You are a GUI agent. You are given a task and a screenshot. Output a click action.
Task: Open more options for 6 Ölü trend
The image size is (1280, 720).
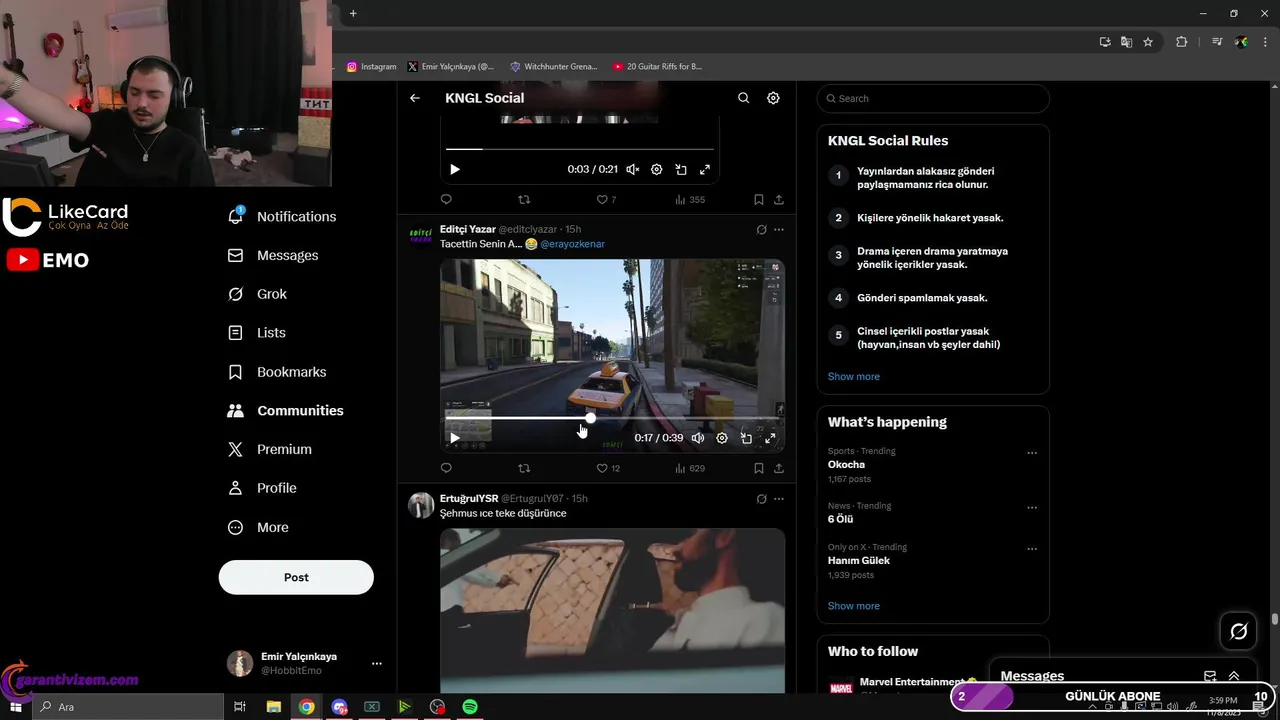click(x=1032, y=508)
